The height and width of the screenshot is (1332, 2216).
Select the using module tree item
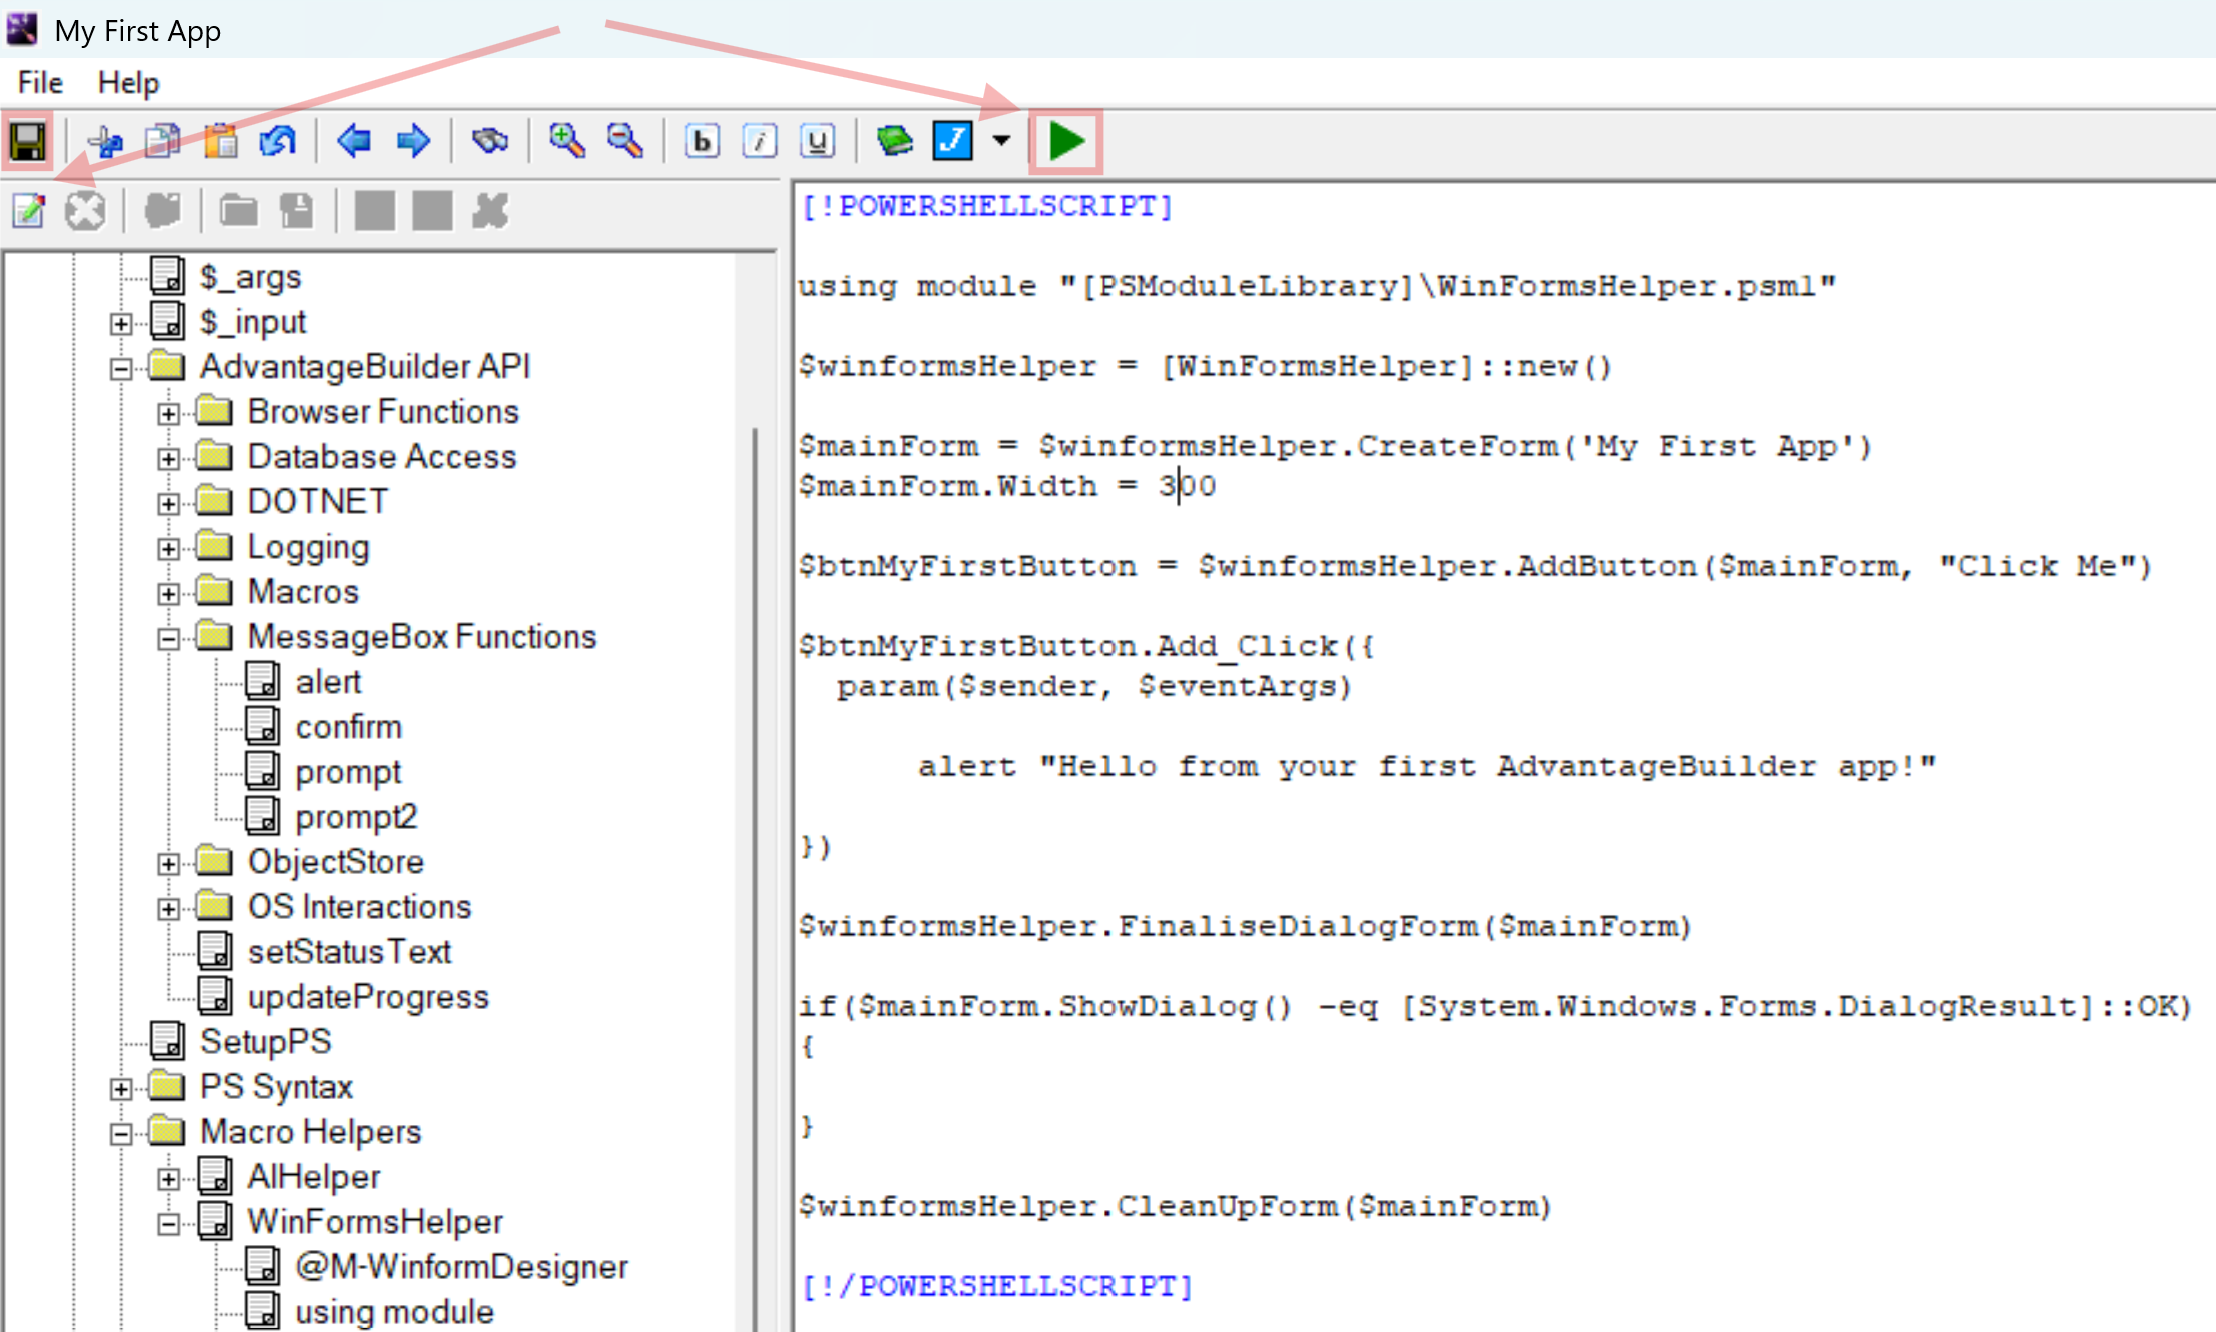(394, 1312)
